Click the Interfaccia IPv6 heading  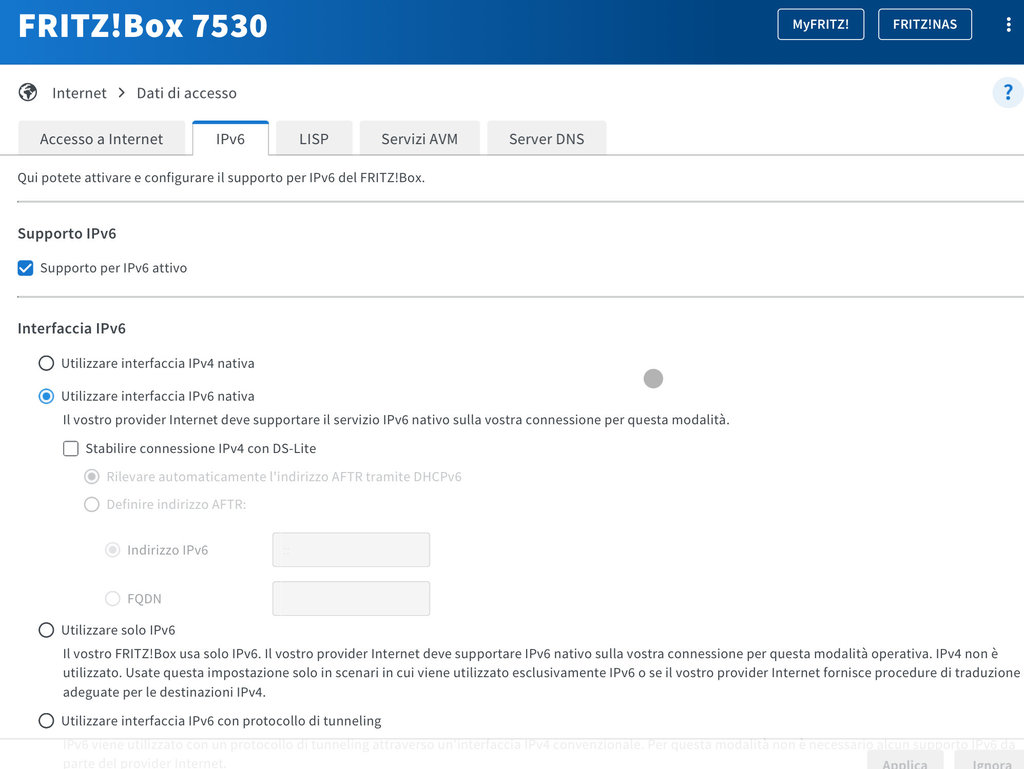pyautogui.click(x=72, y=328)
